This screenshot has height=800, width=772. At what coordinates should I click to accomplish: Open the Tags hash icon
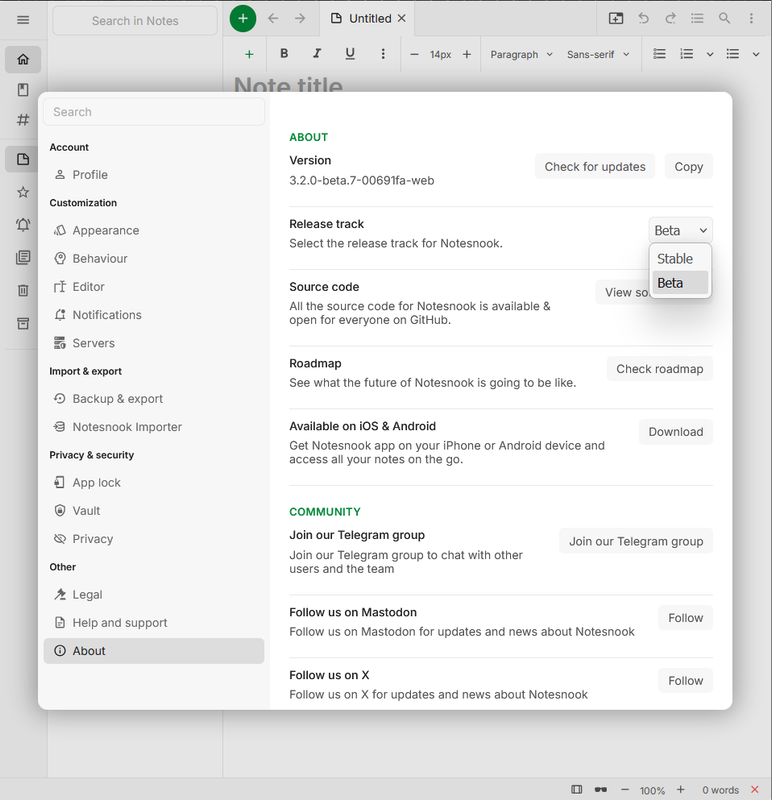pyautogui.click(x=23, y=120)
